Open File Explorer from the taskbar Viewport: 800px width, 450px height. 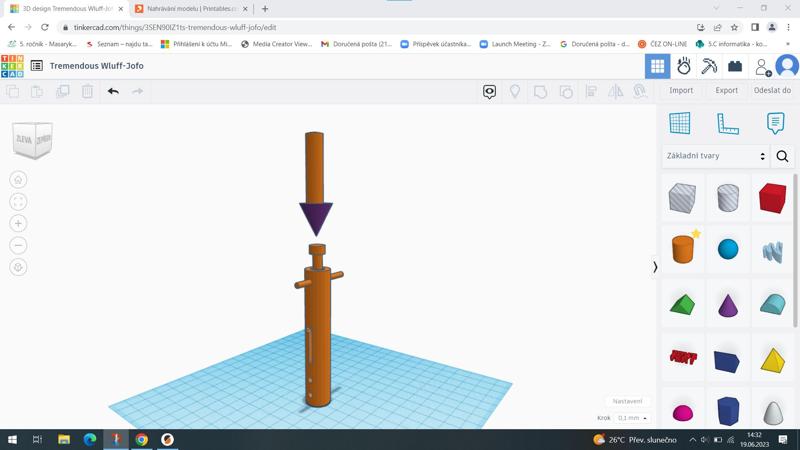tap(64, 439)
